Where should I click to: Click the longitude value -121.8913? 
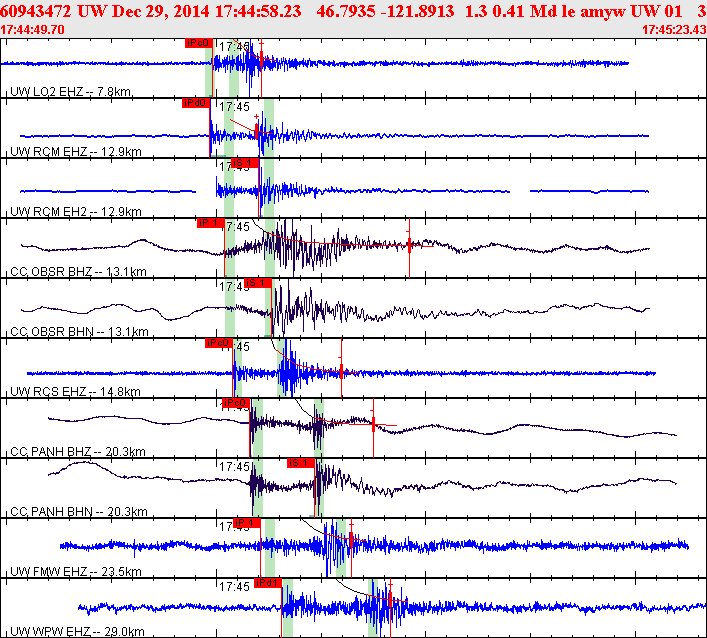(x=418, y=11)
